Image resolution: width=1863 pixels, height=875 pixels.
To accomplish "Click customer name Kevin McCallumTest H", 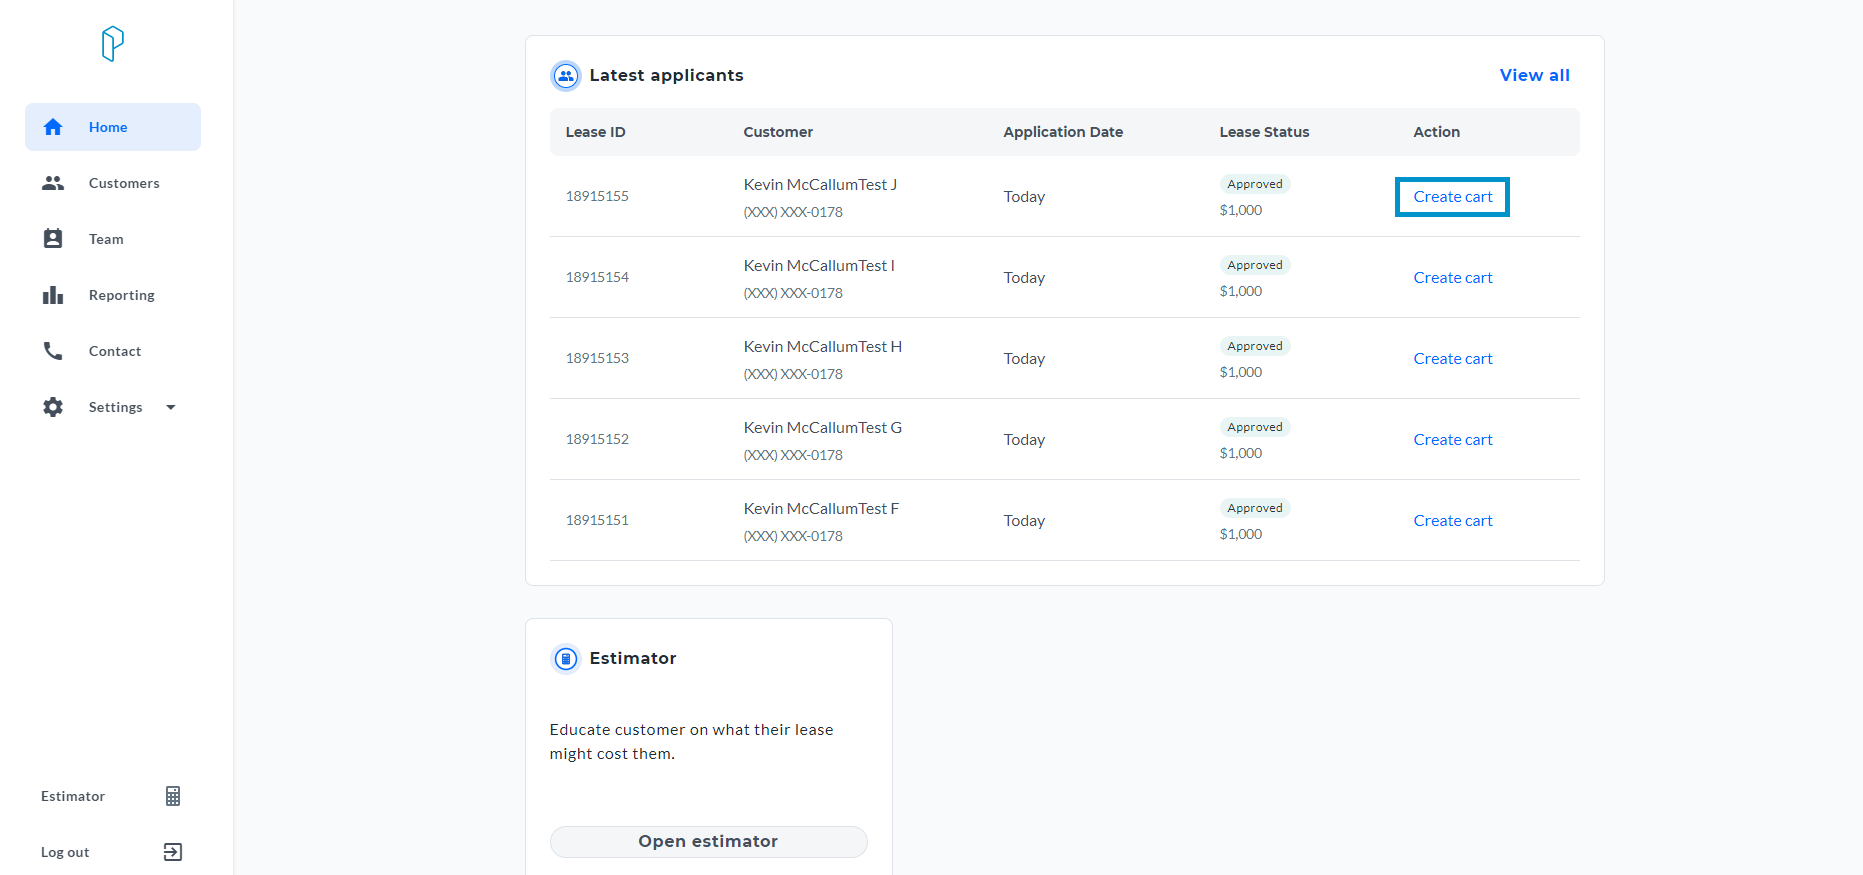I will (823, 347).
